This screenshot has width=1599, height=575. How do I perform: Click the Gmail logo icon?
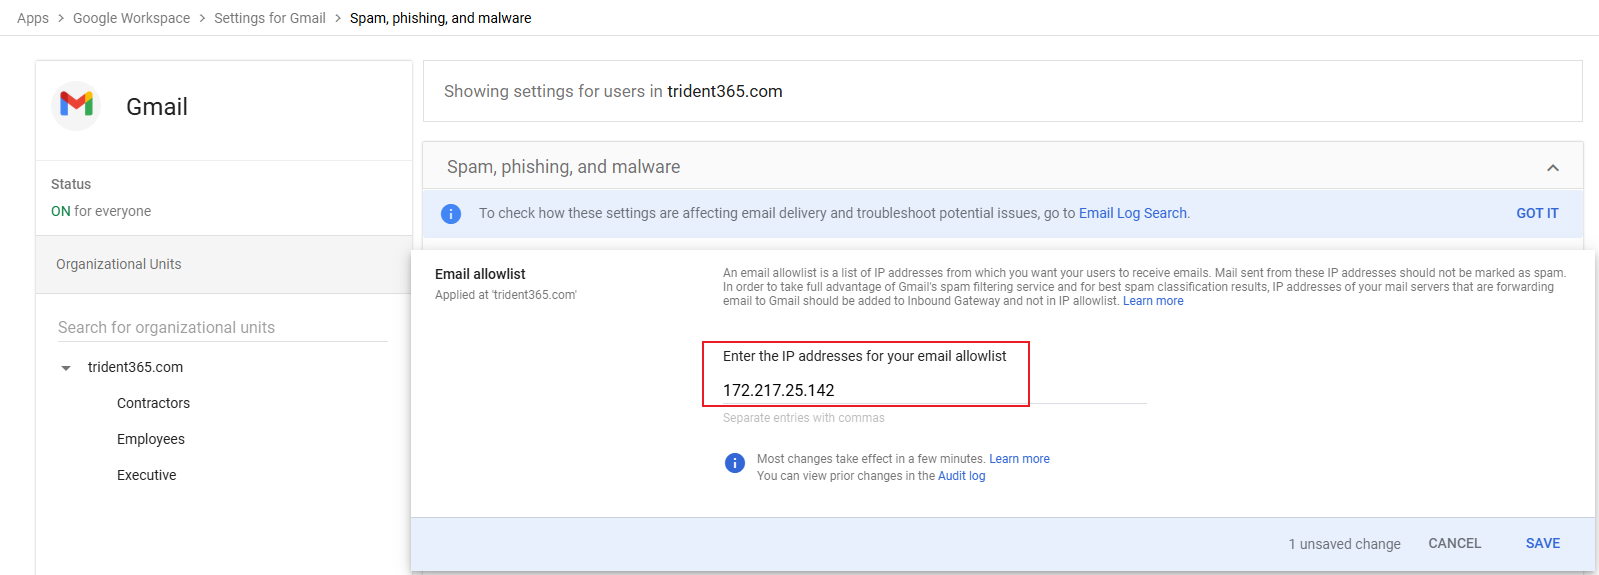pyautogui.click(x=76, y=105)
